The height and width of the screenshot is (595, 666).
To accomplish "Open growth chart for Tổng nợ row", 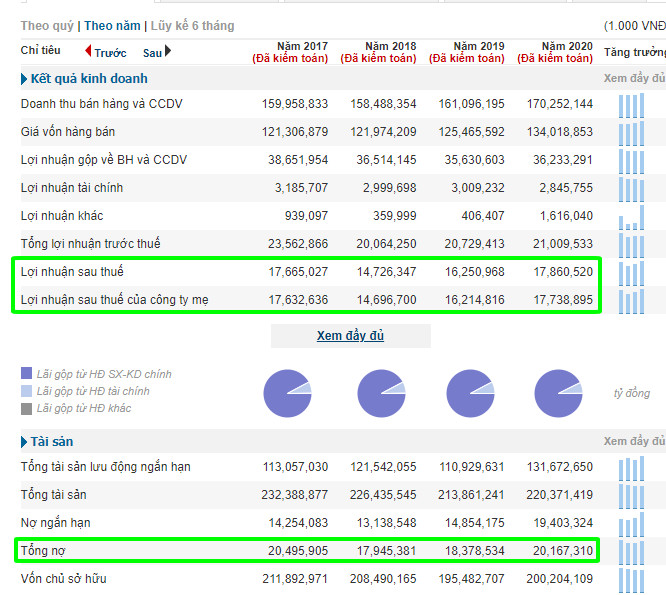I will [632, 553].
